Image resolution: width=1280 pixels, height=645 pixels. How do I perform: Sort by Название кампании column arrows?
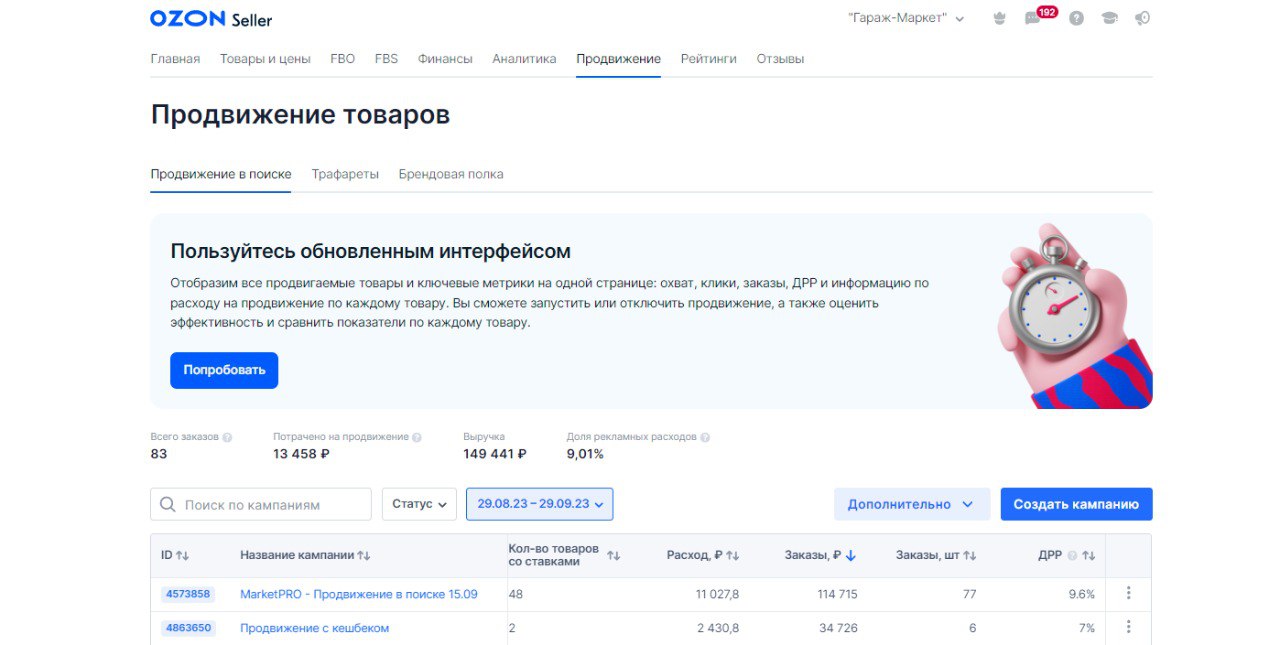(x=364, y=555)
